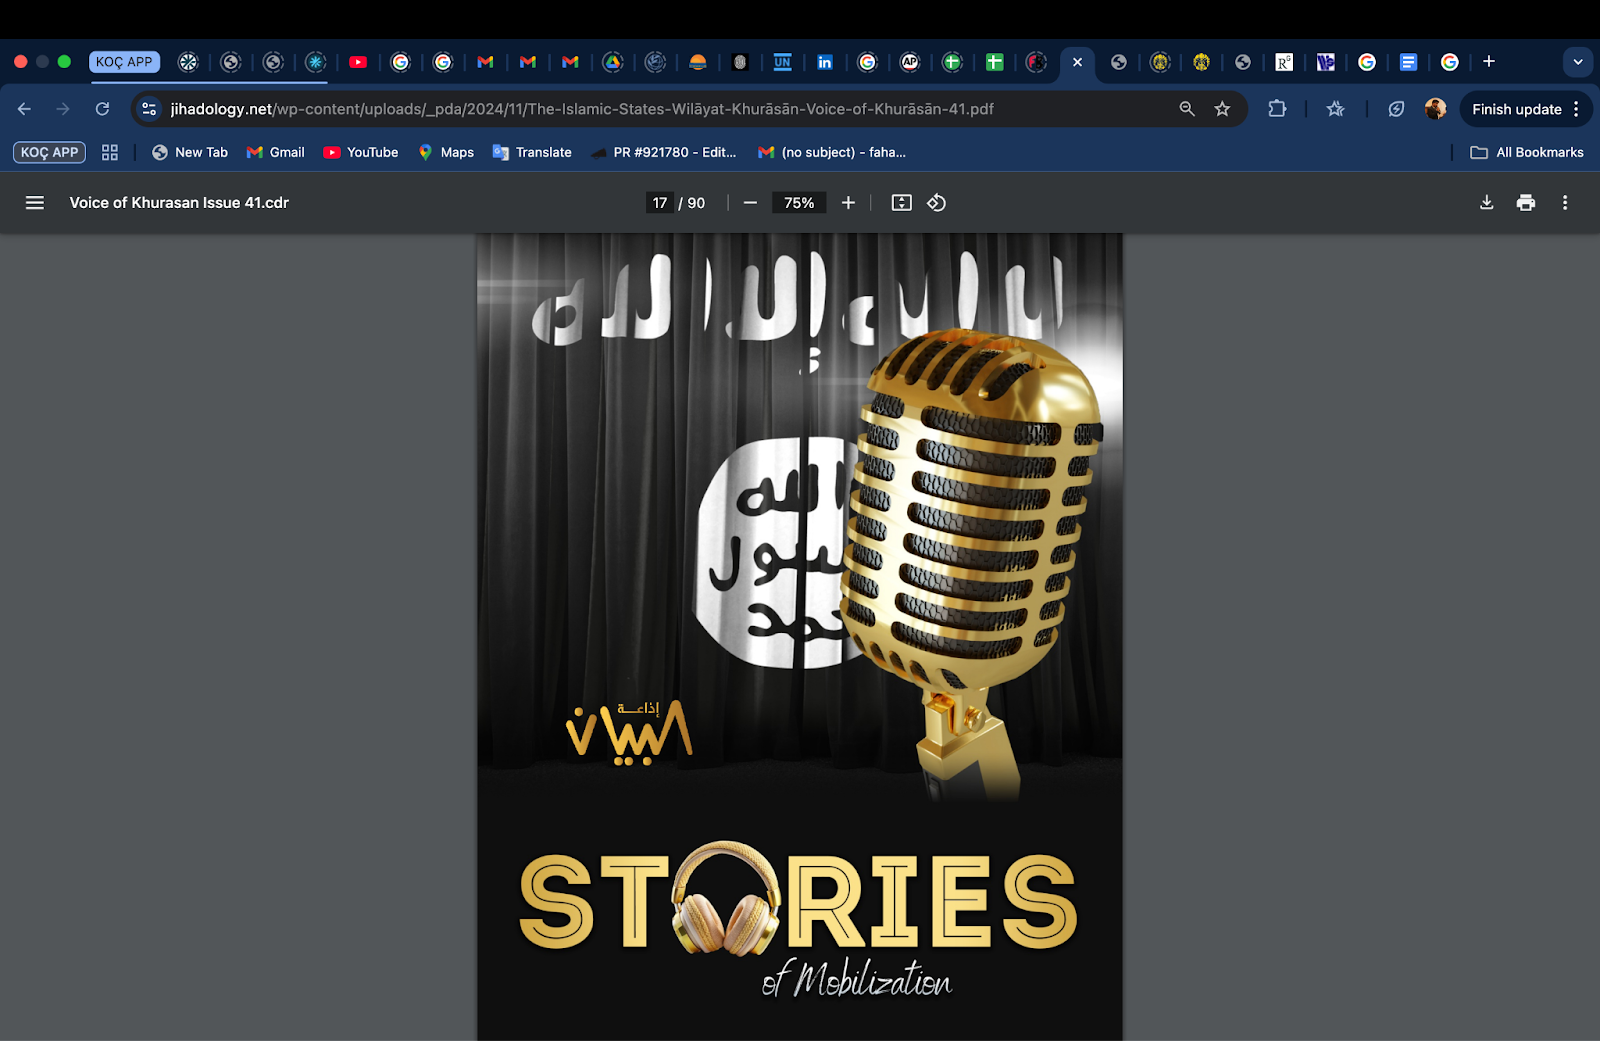Image resolution: width=1600 pixels, height=1041 pixels.
Task: Switch to the LinkedIn tab
Action: (x=825, y=62)
